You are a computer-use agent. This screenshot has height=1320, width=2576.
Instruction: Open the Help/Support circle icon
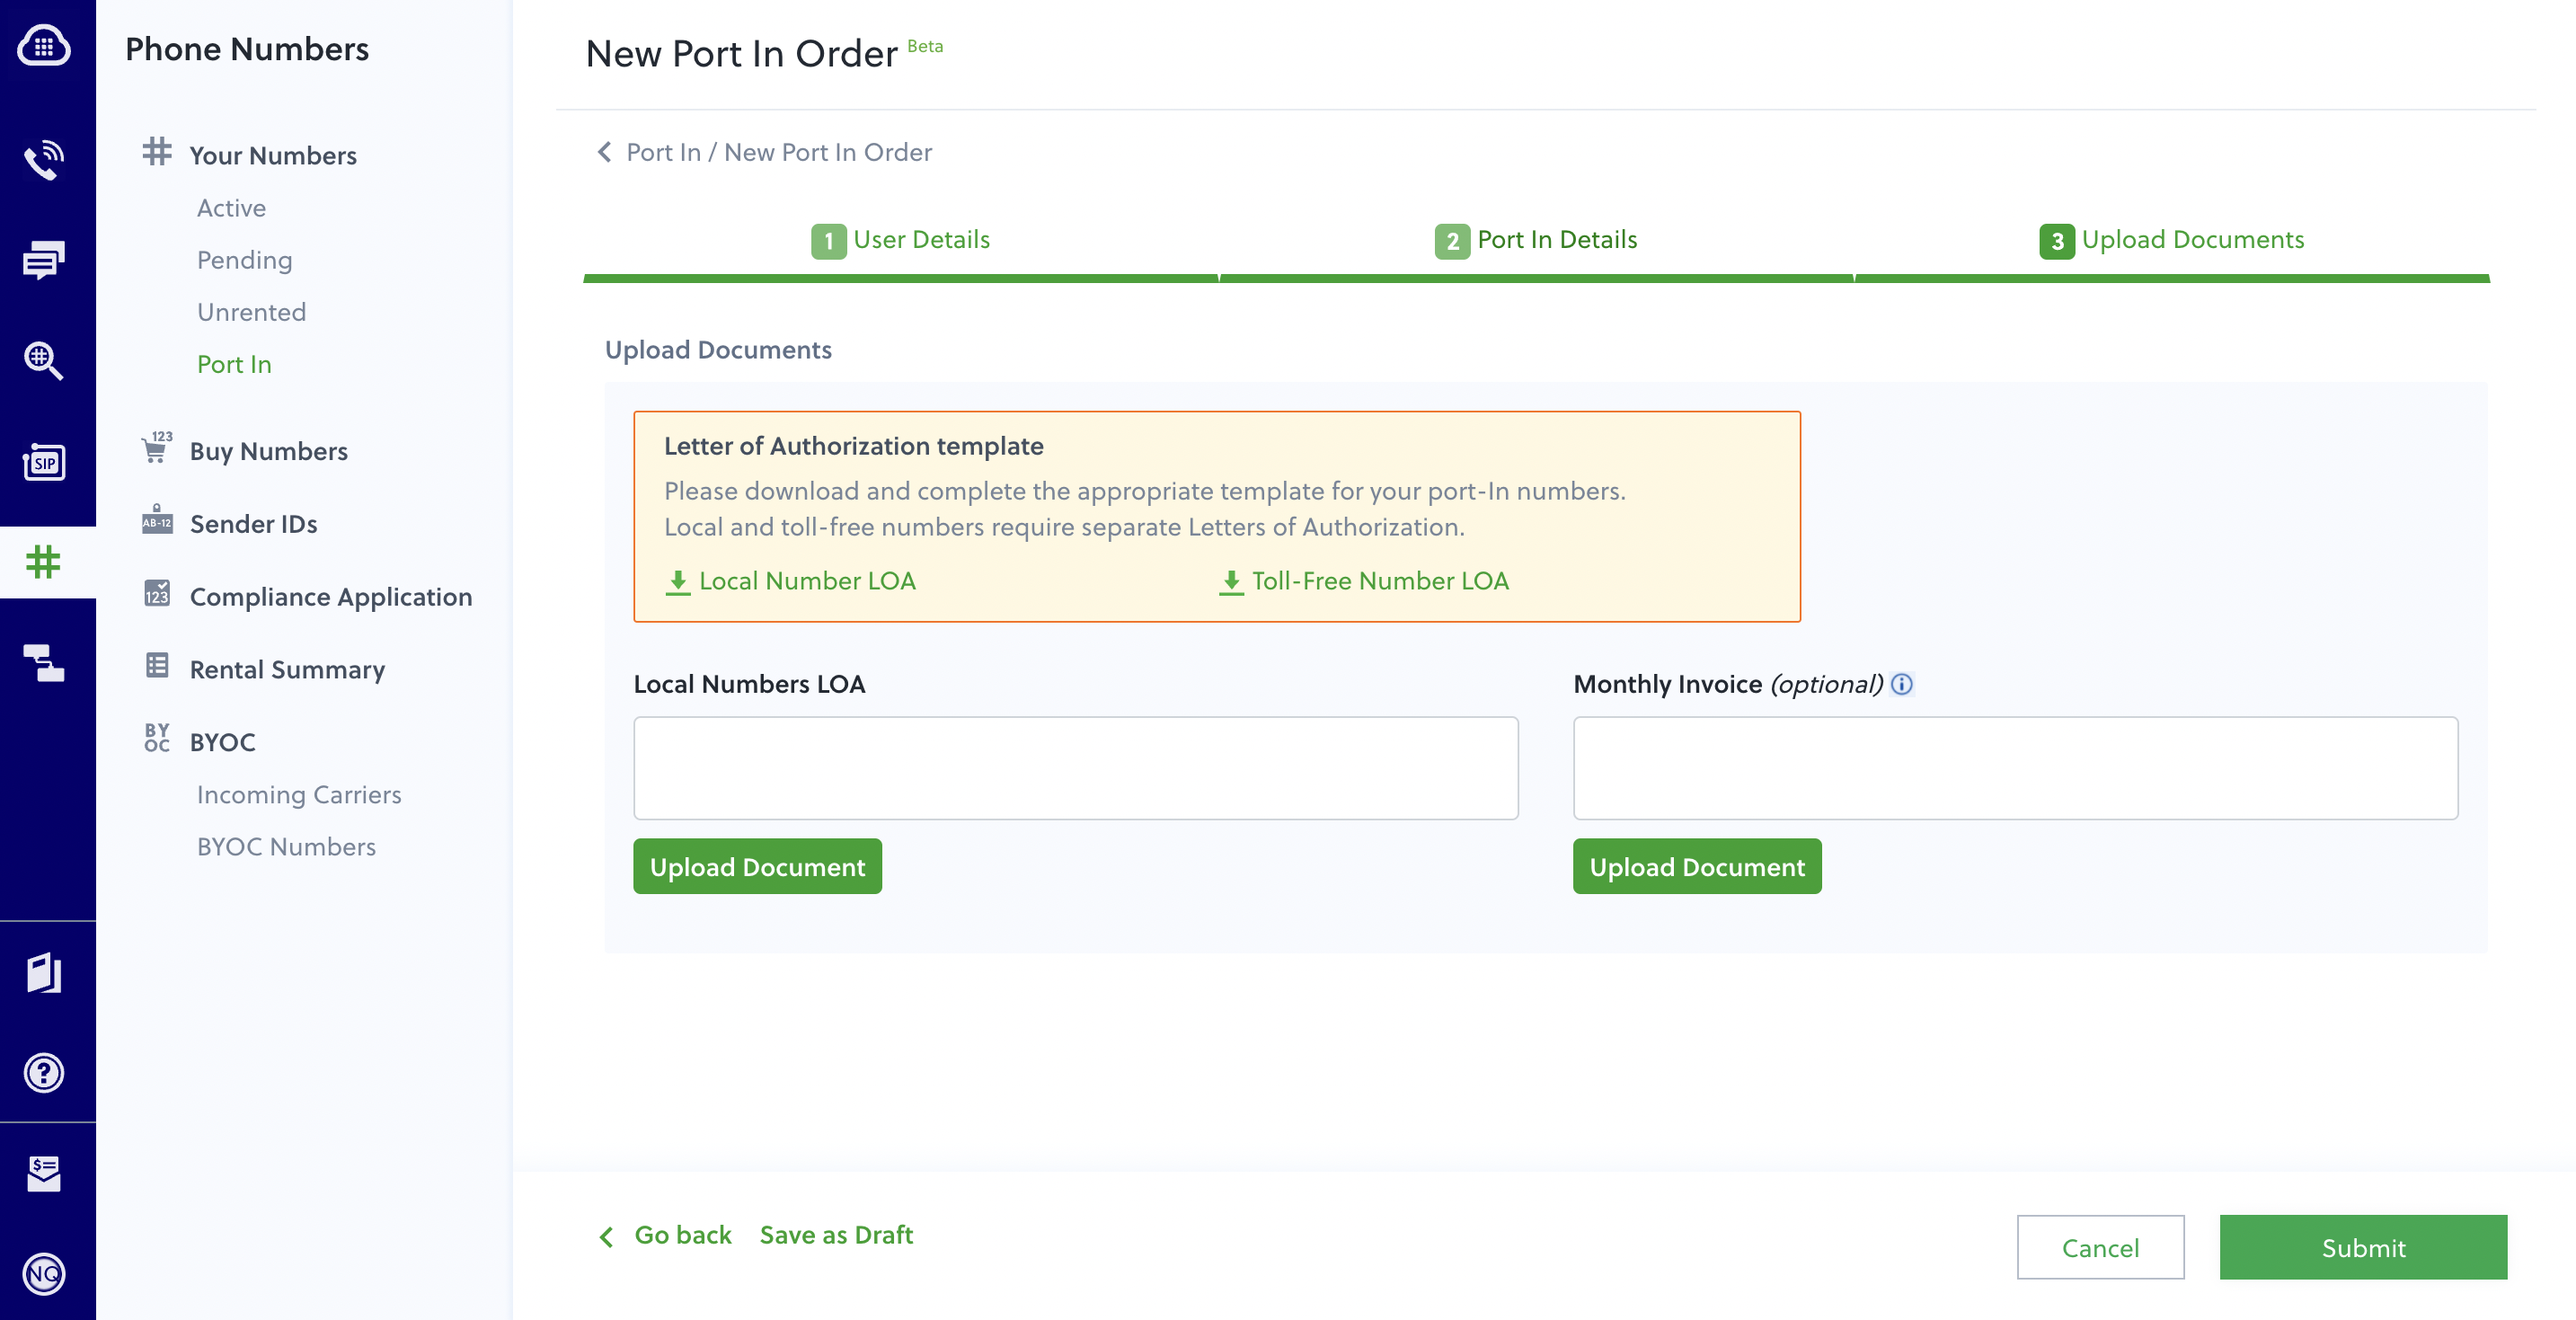46,1073
